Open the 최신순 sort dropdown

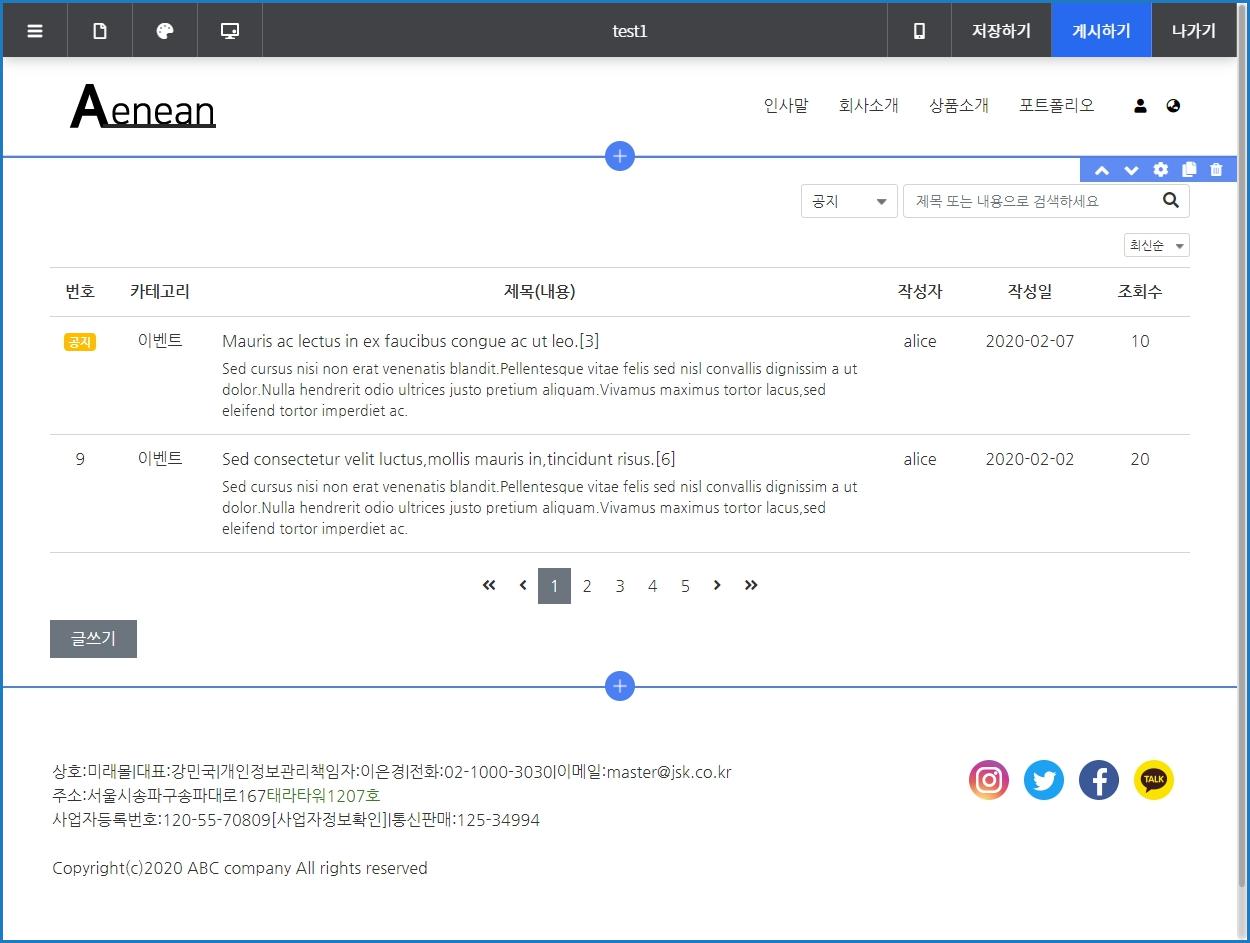(x=1156, y=246)
